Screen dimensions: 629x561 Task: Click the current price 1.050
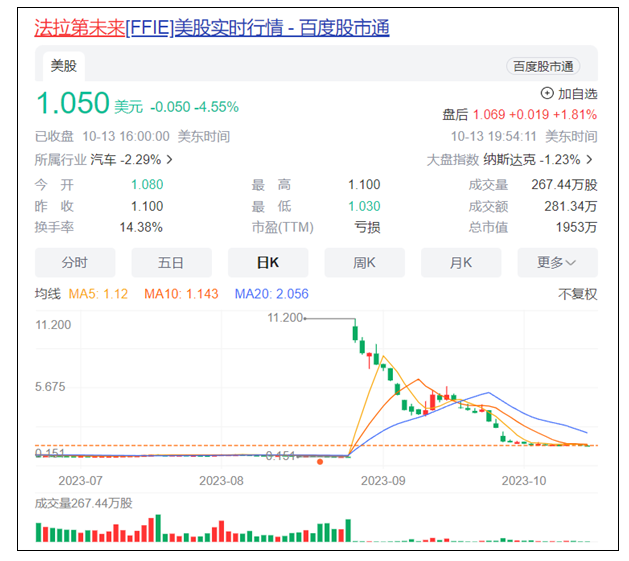tap(73, 103)
